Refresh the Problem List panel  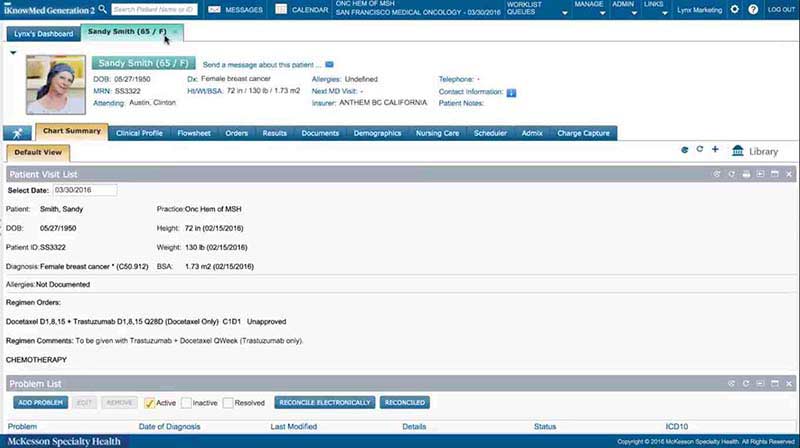(x=745, y=383)
